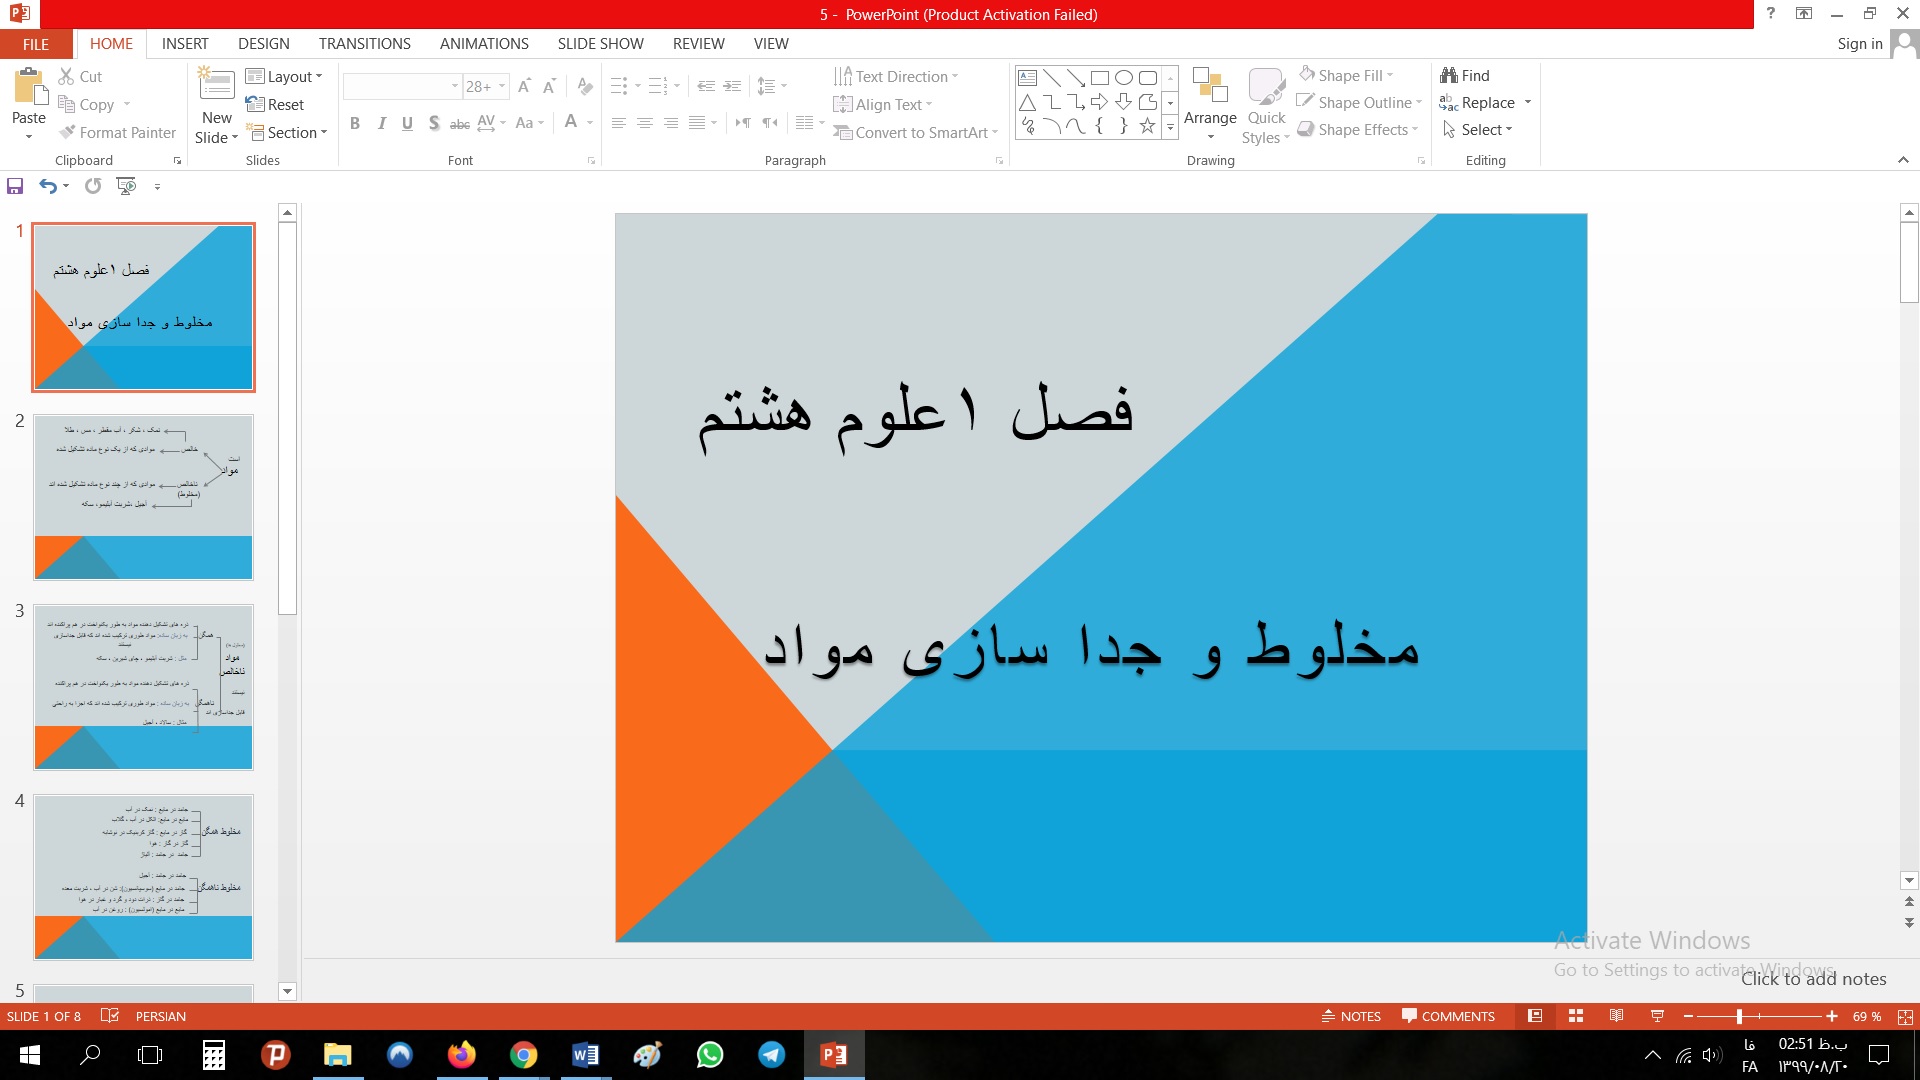
Task: Toggle Italic text style
Action: (x=381, y=123)
